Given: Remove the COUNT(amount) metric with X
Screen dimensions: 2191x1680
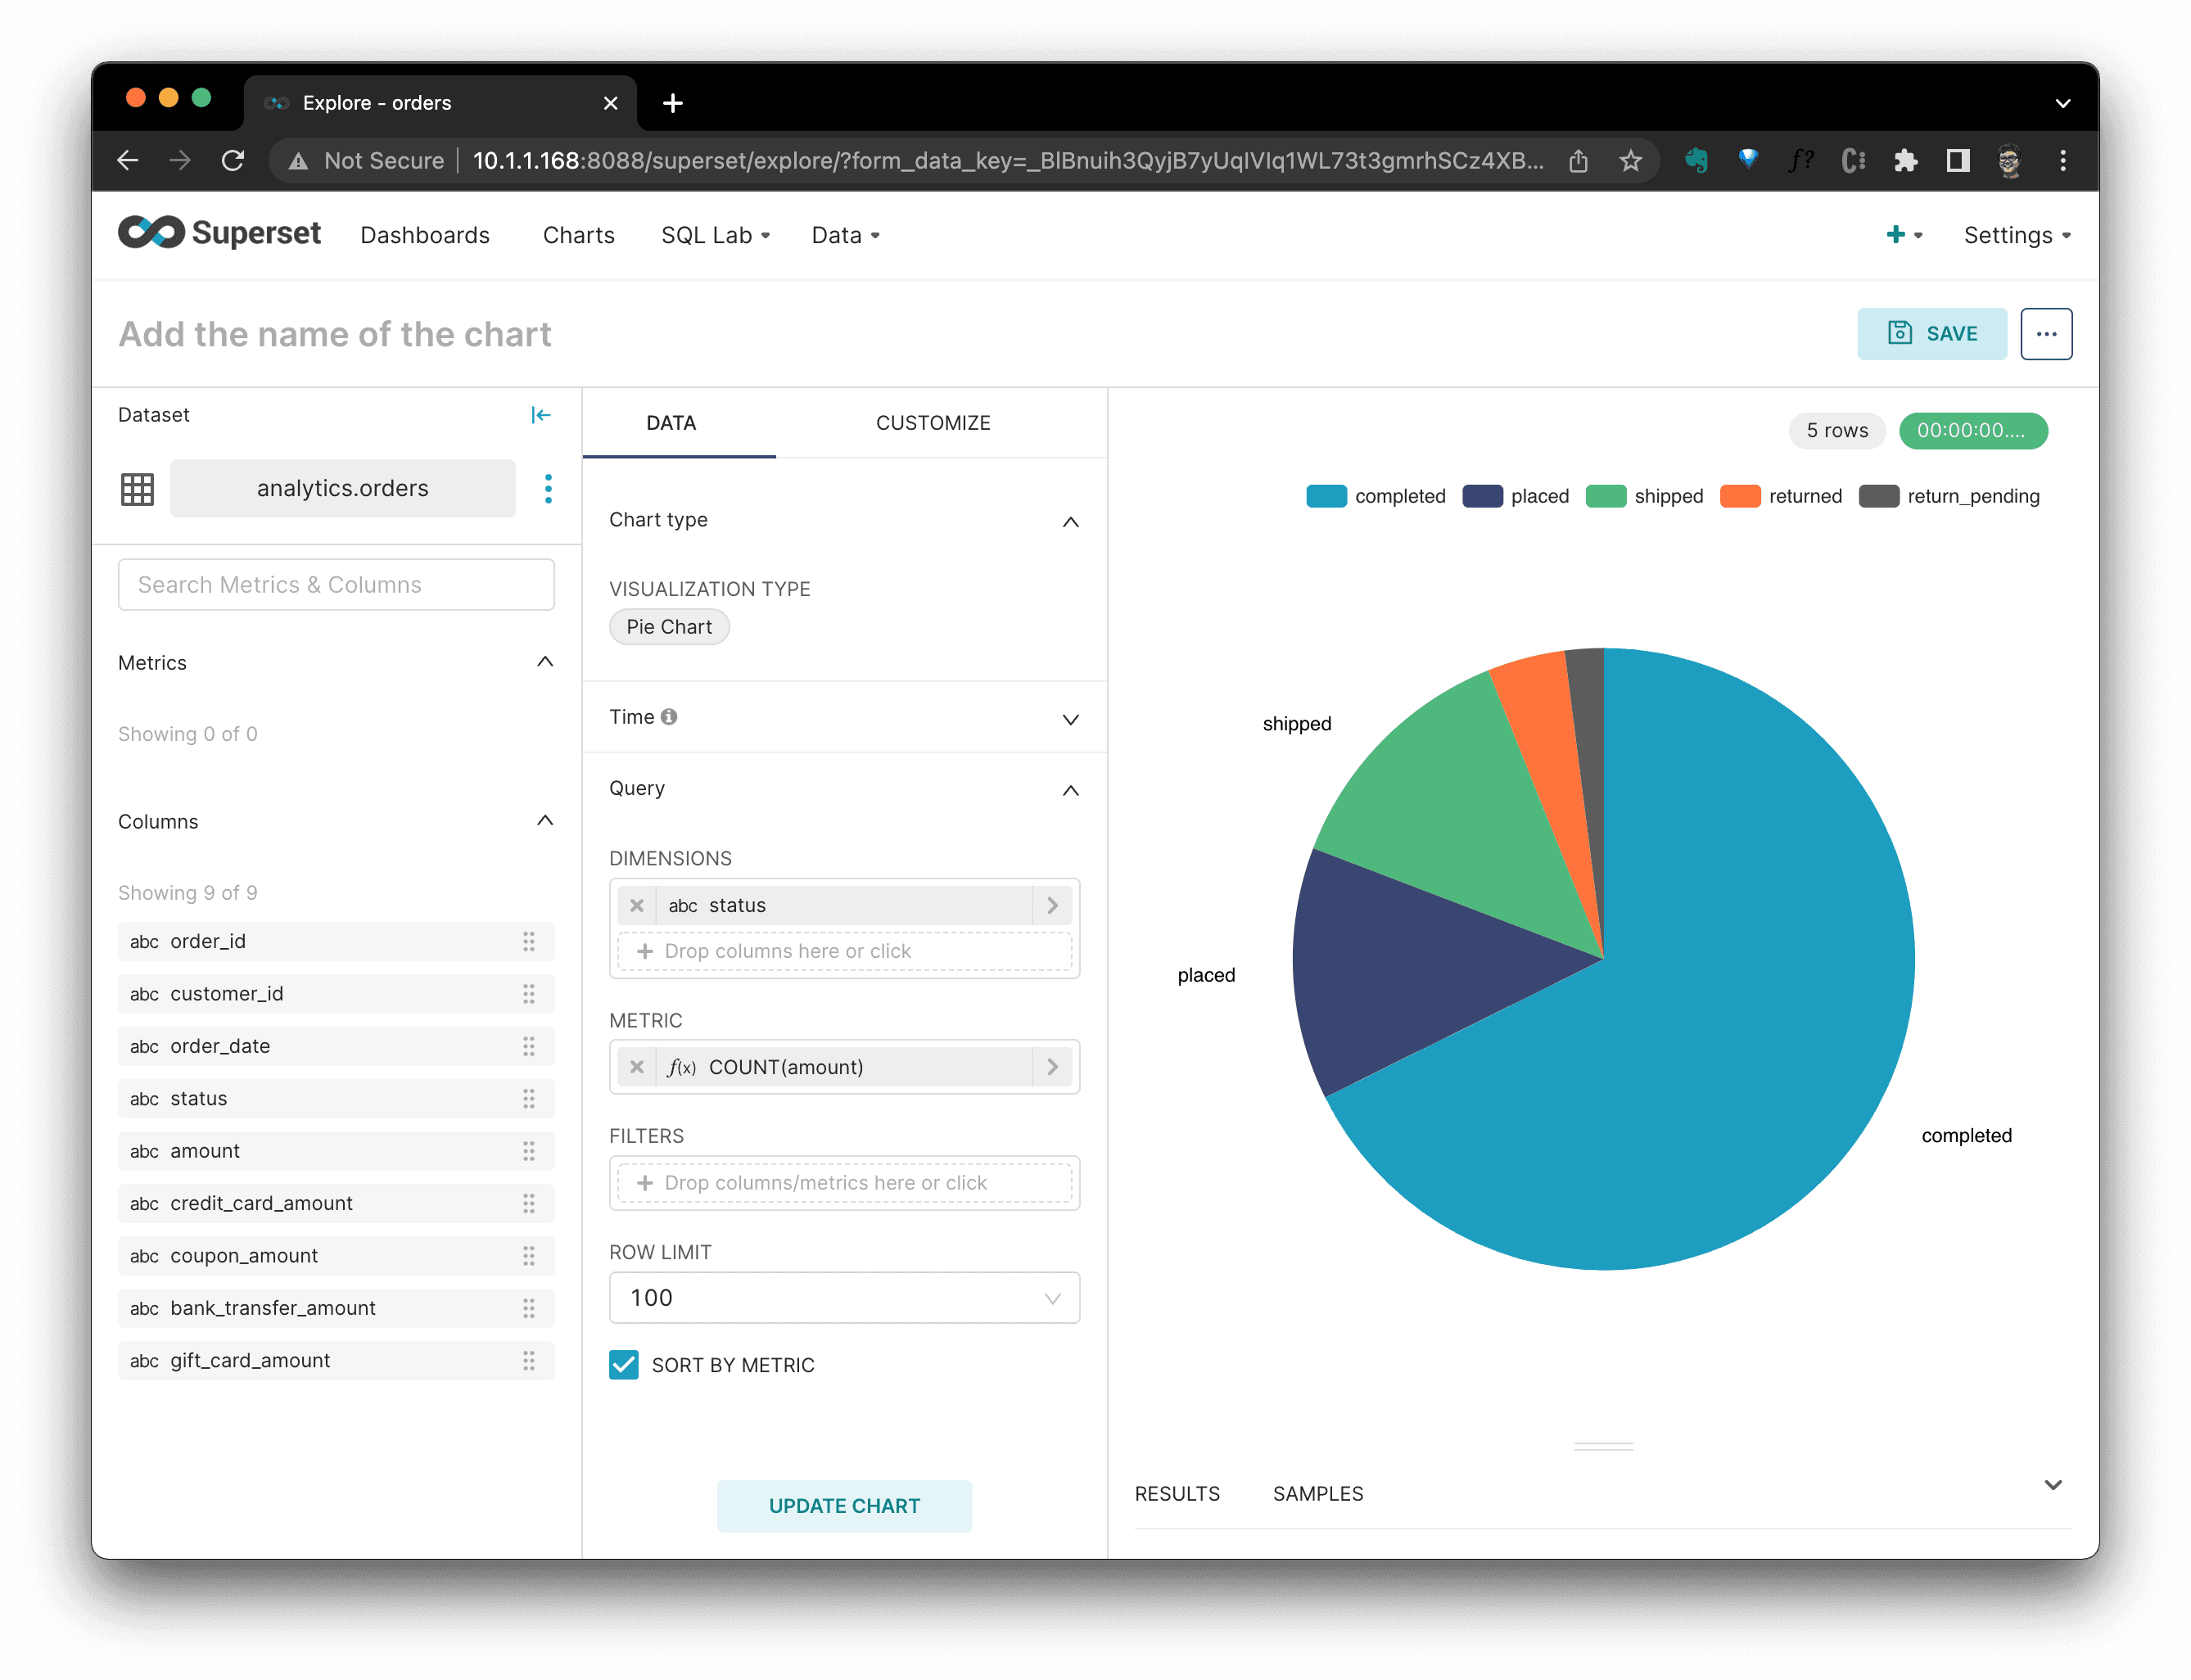Looking at the screenshot, I should click(637, 1067).
